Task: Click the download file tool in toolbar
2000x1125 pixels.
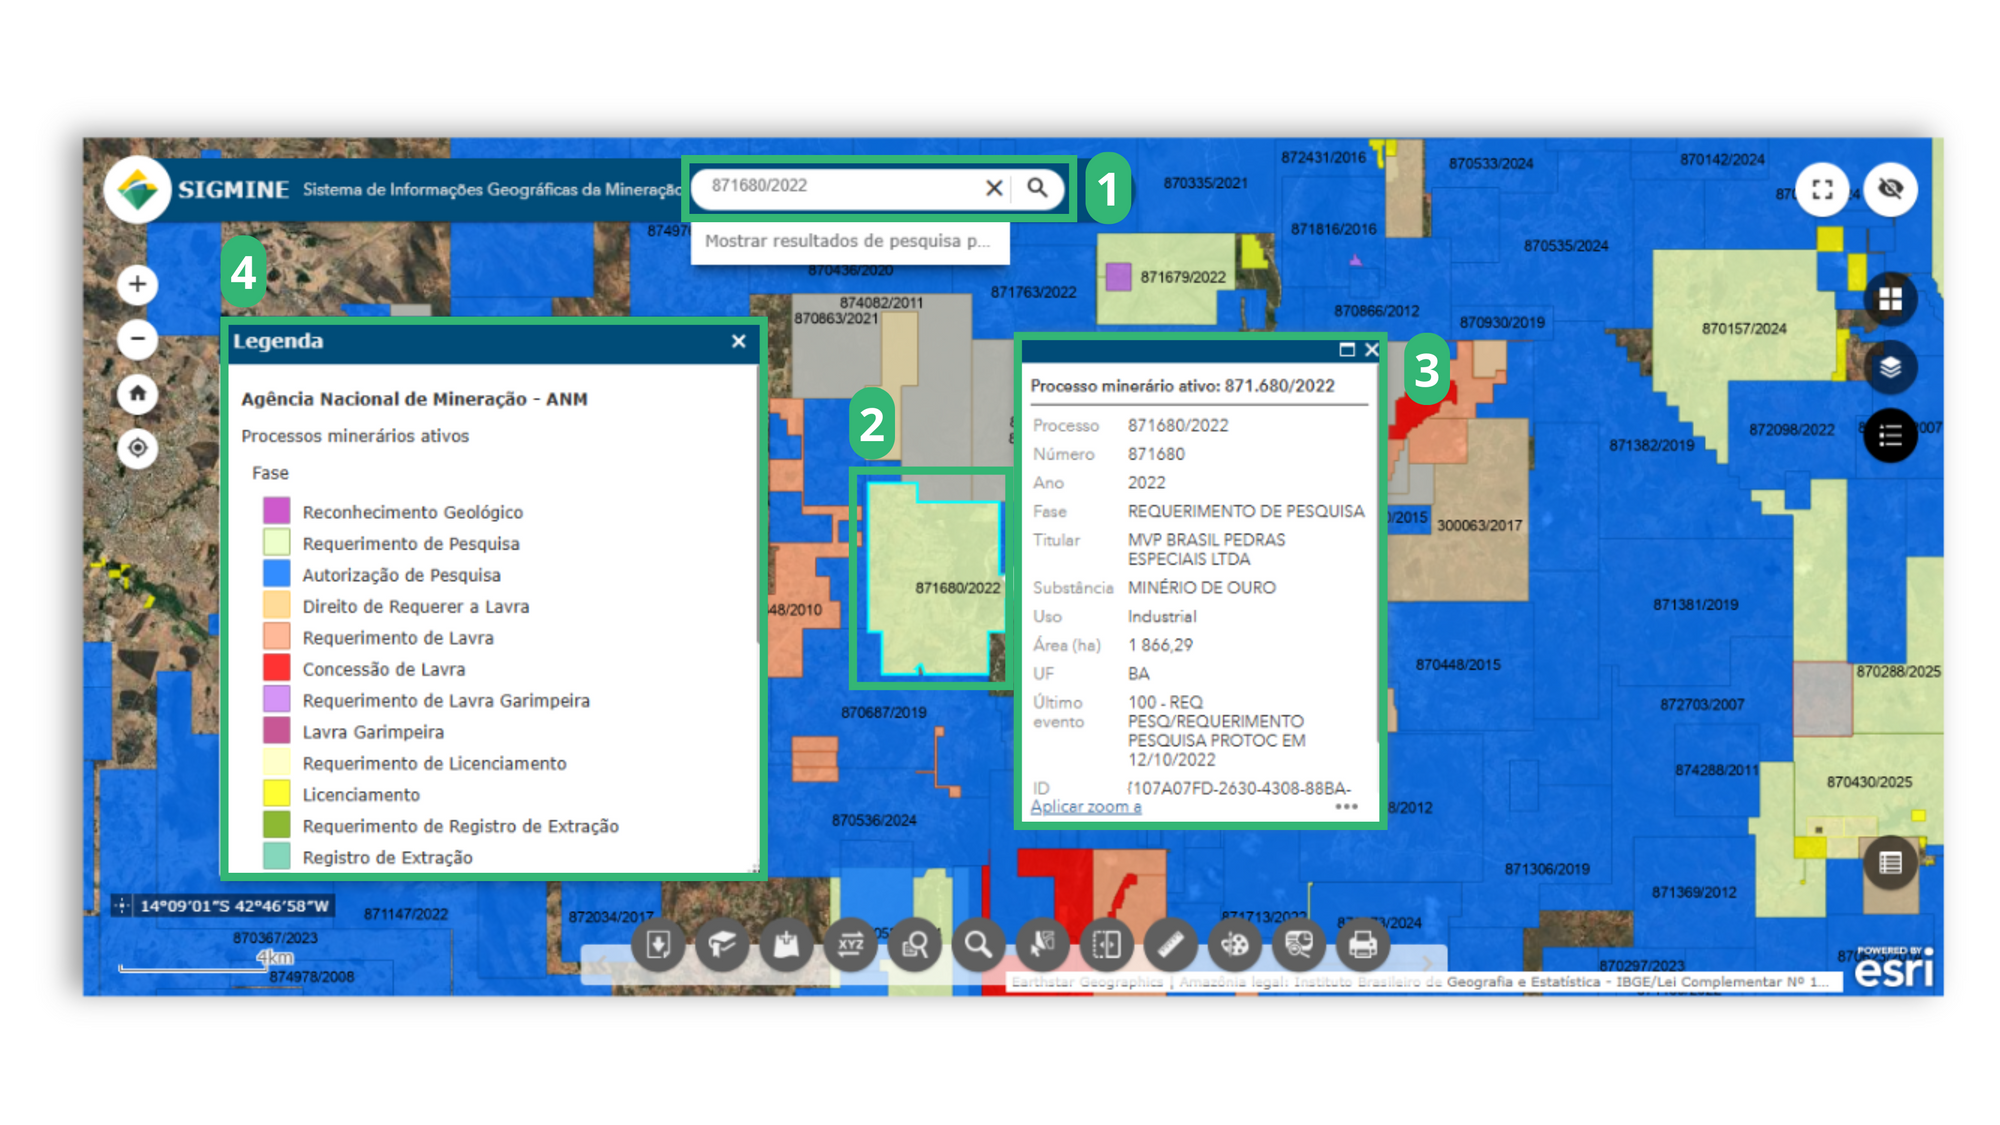Action: click(x=658, y=944)
